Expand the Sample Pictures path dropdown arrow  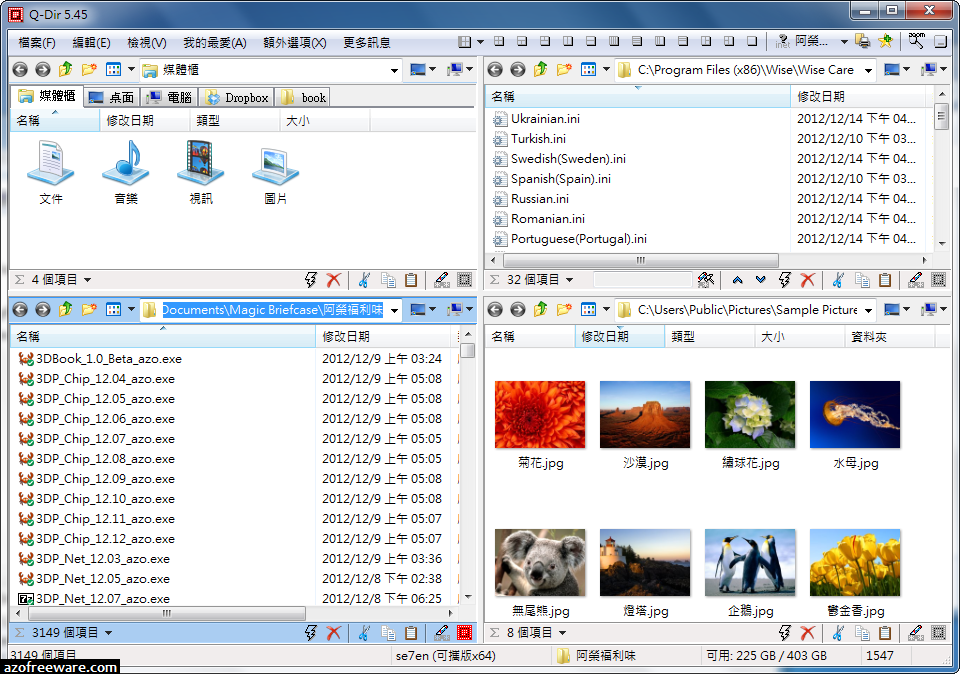[x=868, y=310]
